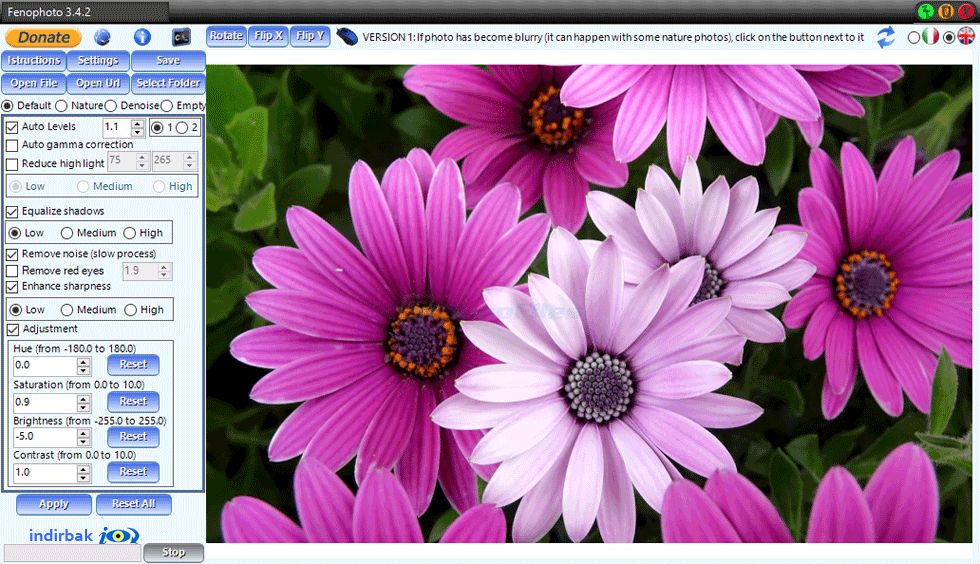The height and width of the screenshot is (564, 980).
Task: Adjust the Auto Levels 1.1 stepper
Action: 138,128
